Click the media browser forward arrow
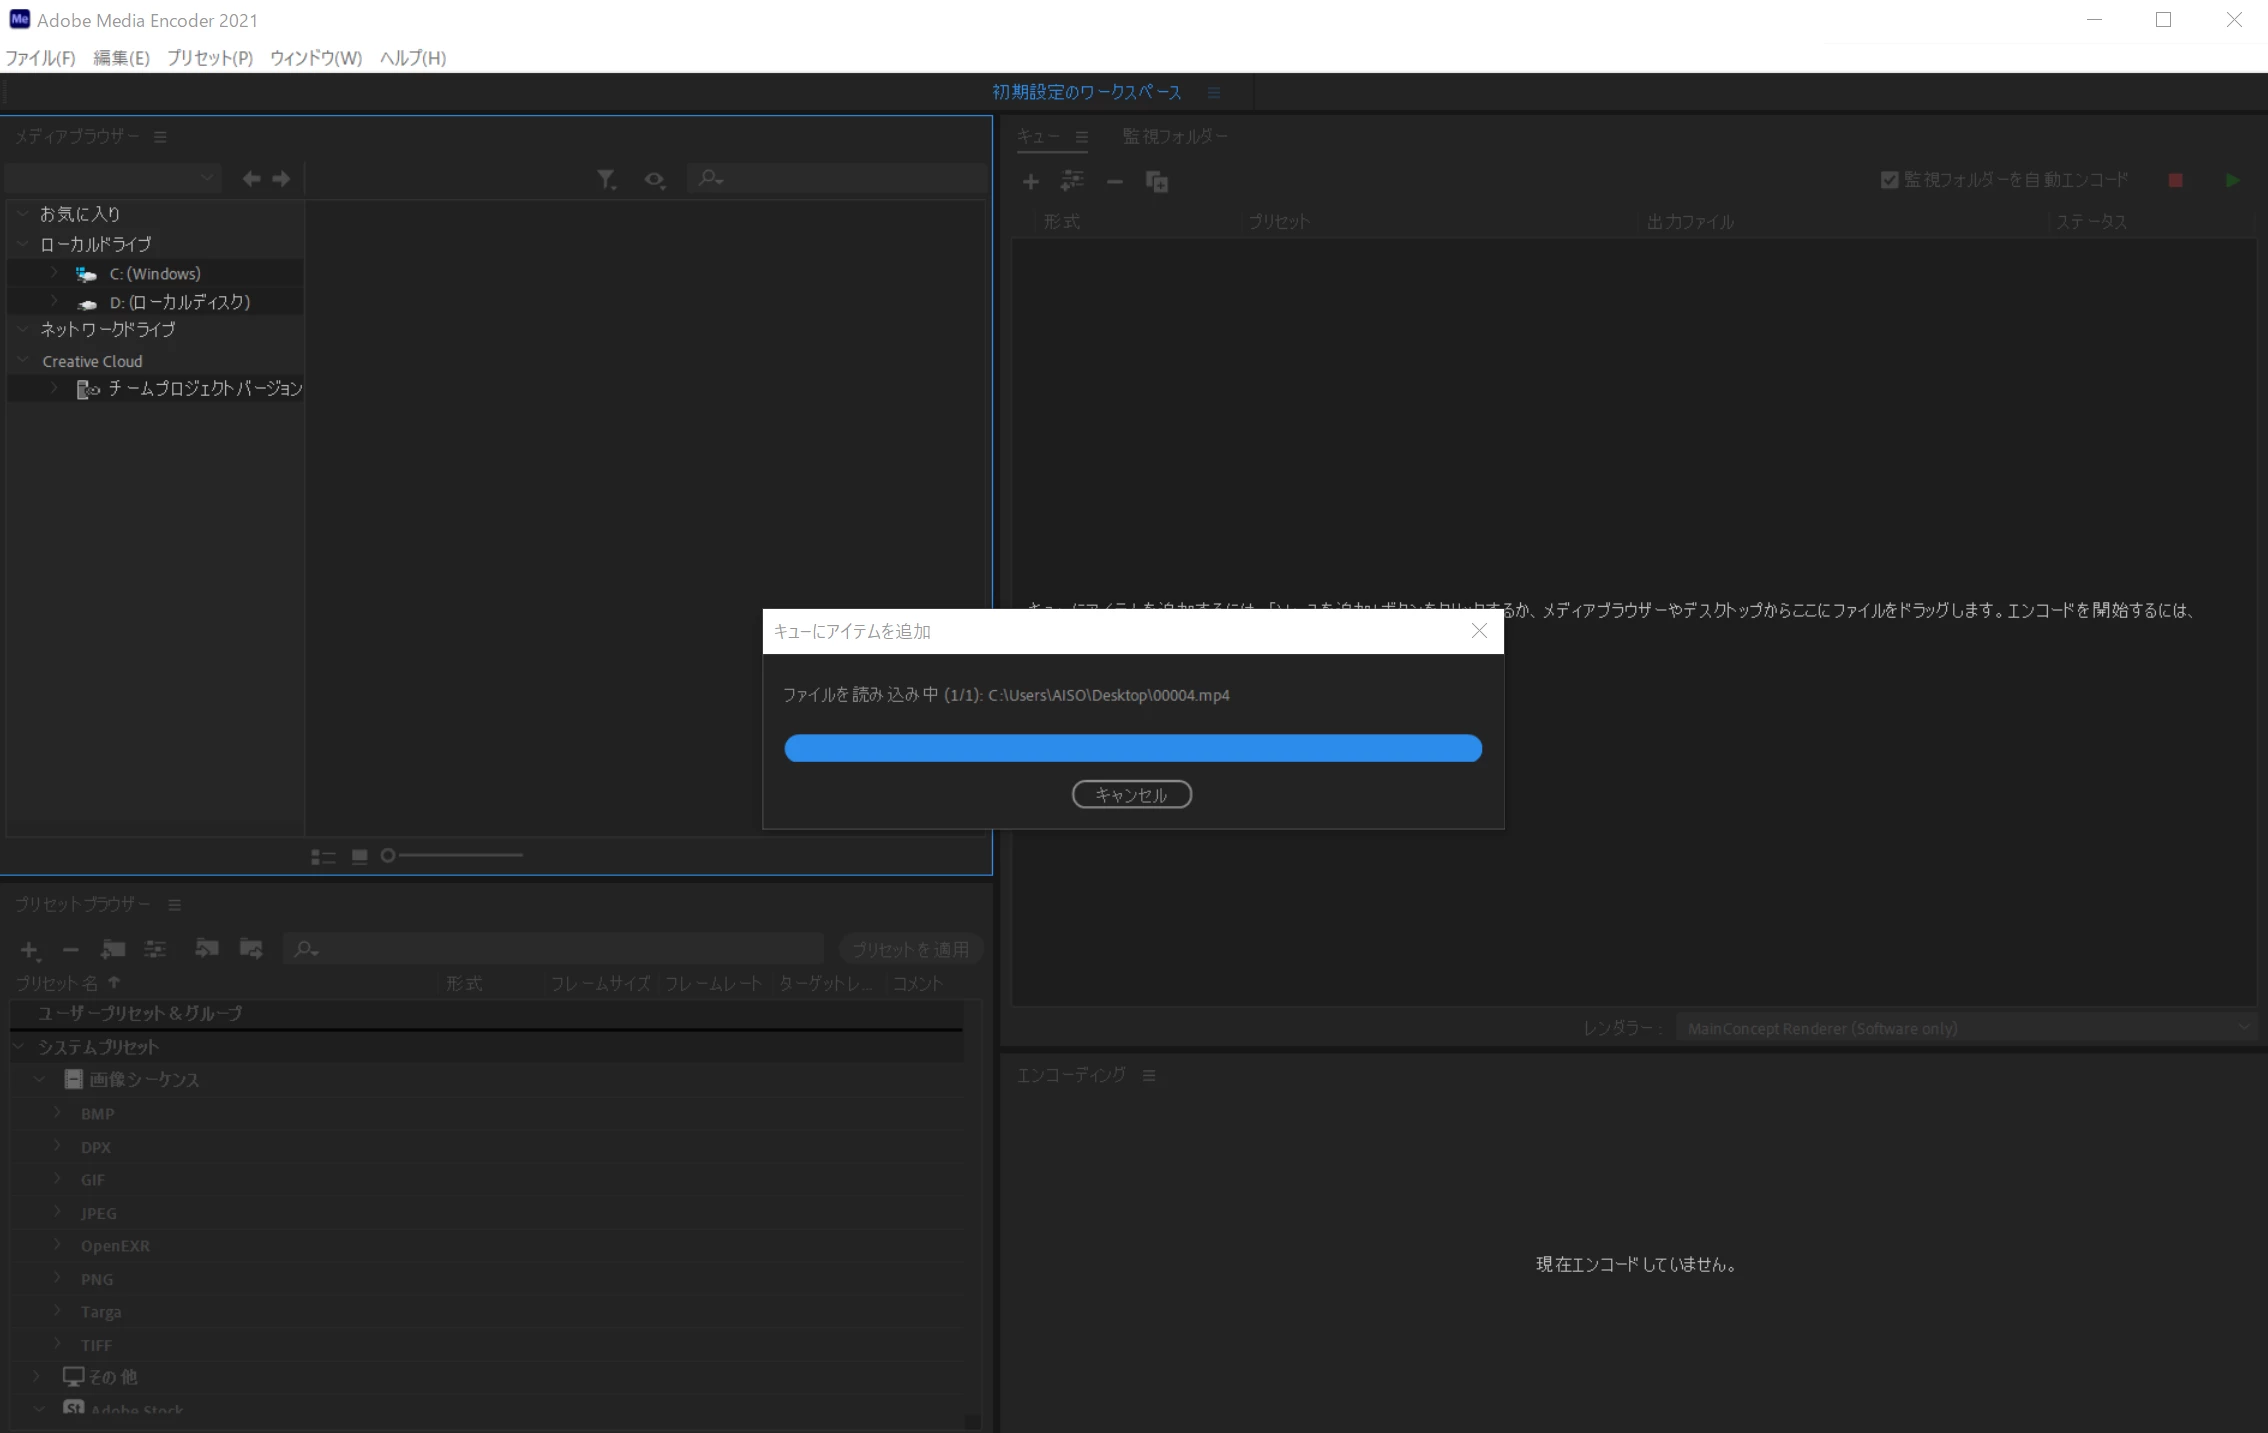The width and height of the screenshot is (2268, 1433). pos(282,179)
